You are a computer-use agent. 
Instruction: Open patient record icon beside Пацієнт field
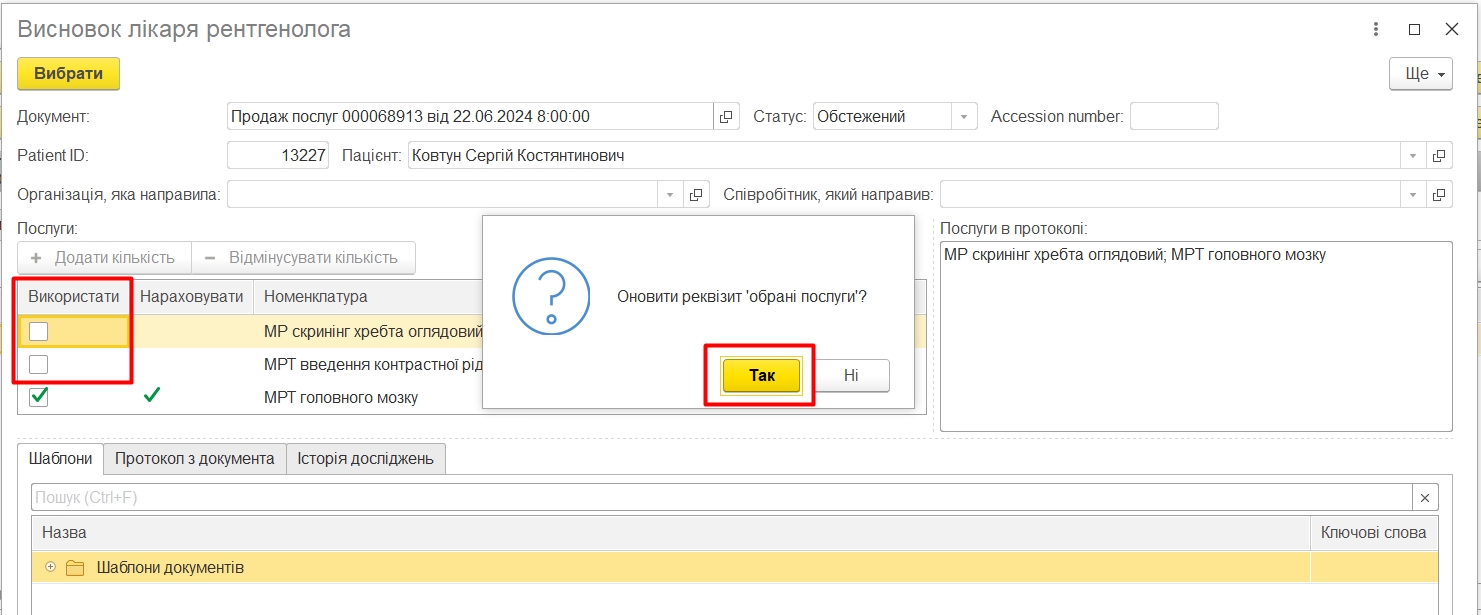pos(1439,156)
